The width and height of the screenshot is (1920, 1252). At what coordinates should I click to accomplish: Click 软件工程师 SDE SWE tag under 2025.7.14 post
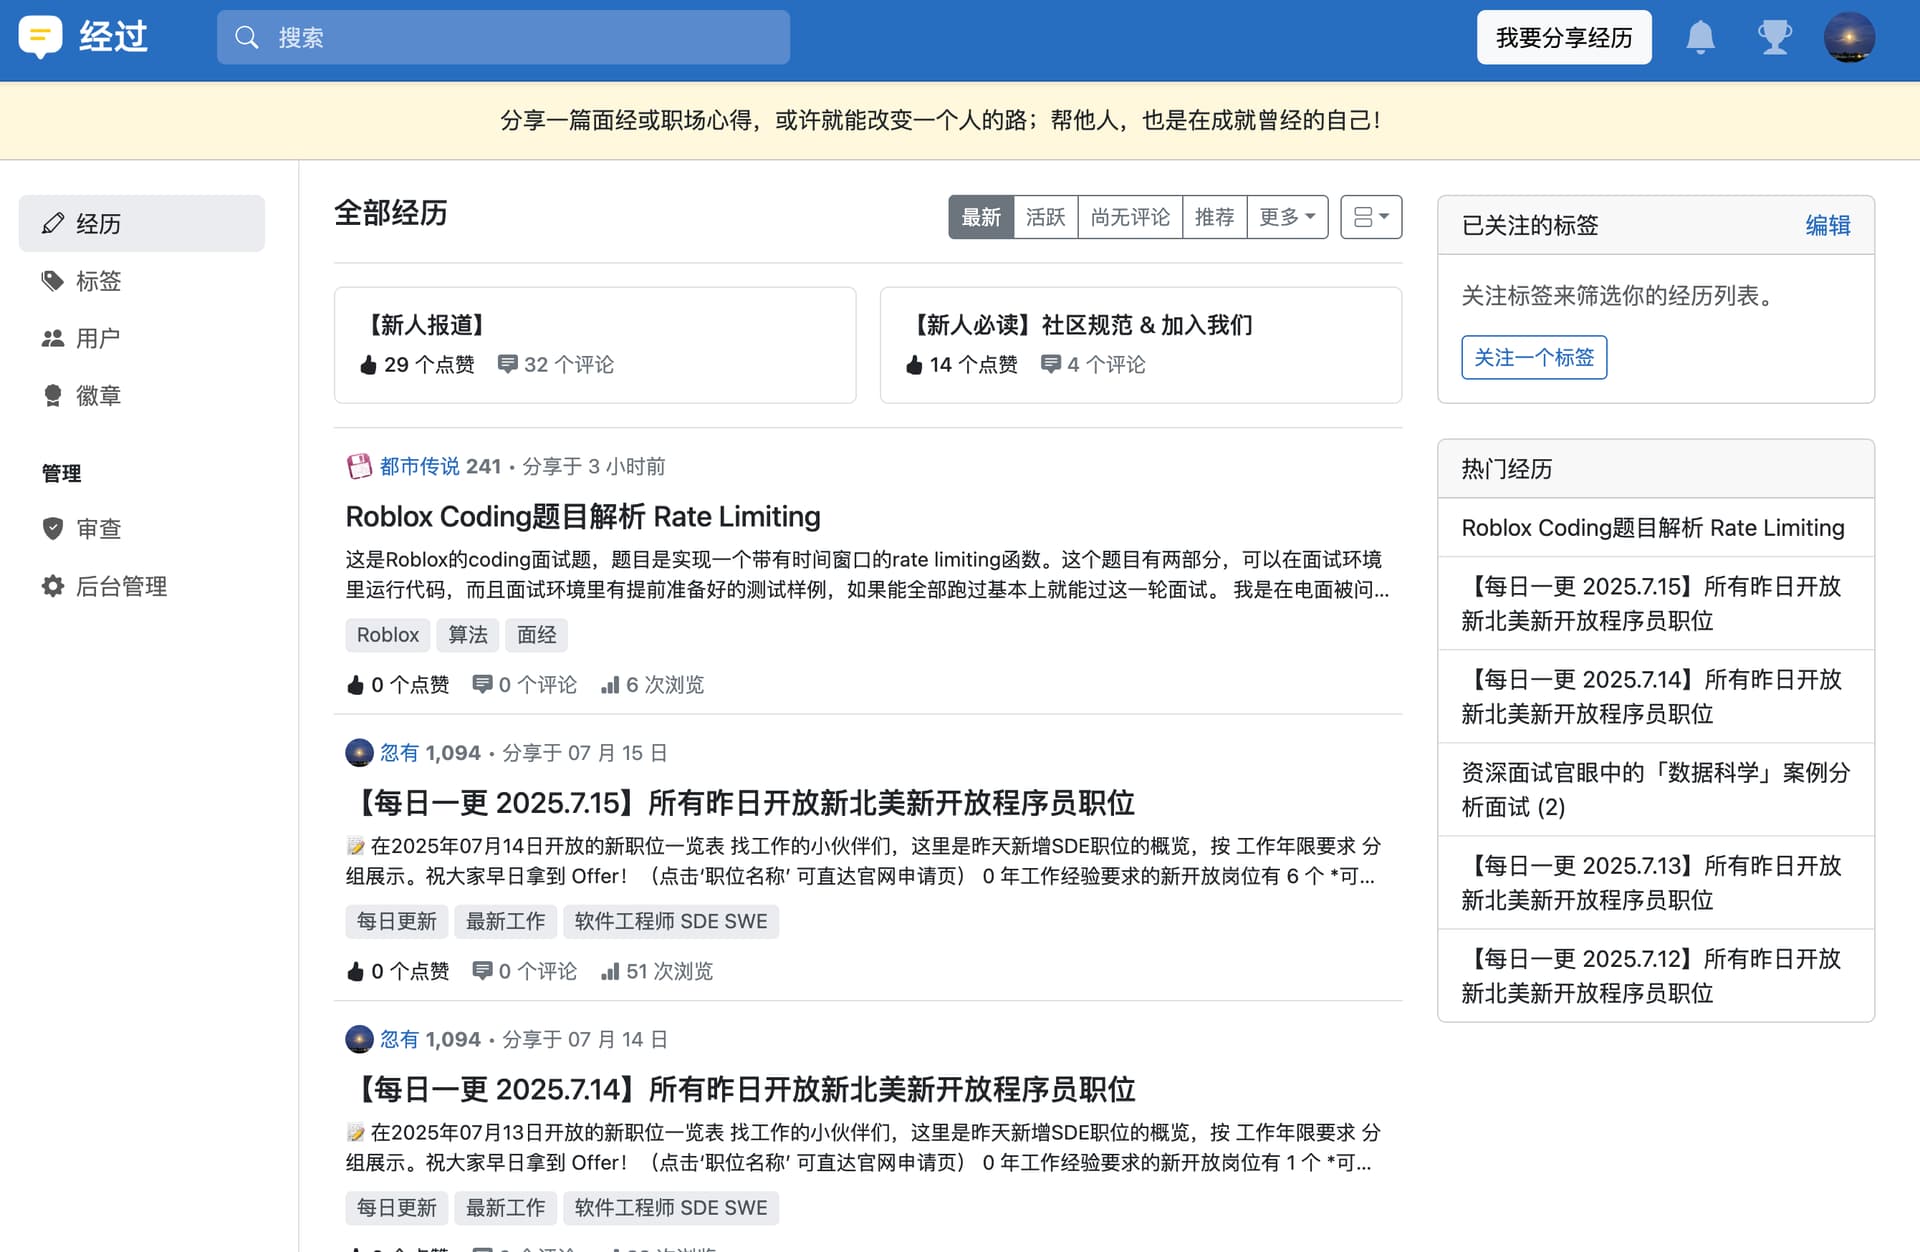(x=671, y=1208)
